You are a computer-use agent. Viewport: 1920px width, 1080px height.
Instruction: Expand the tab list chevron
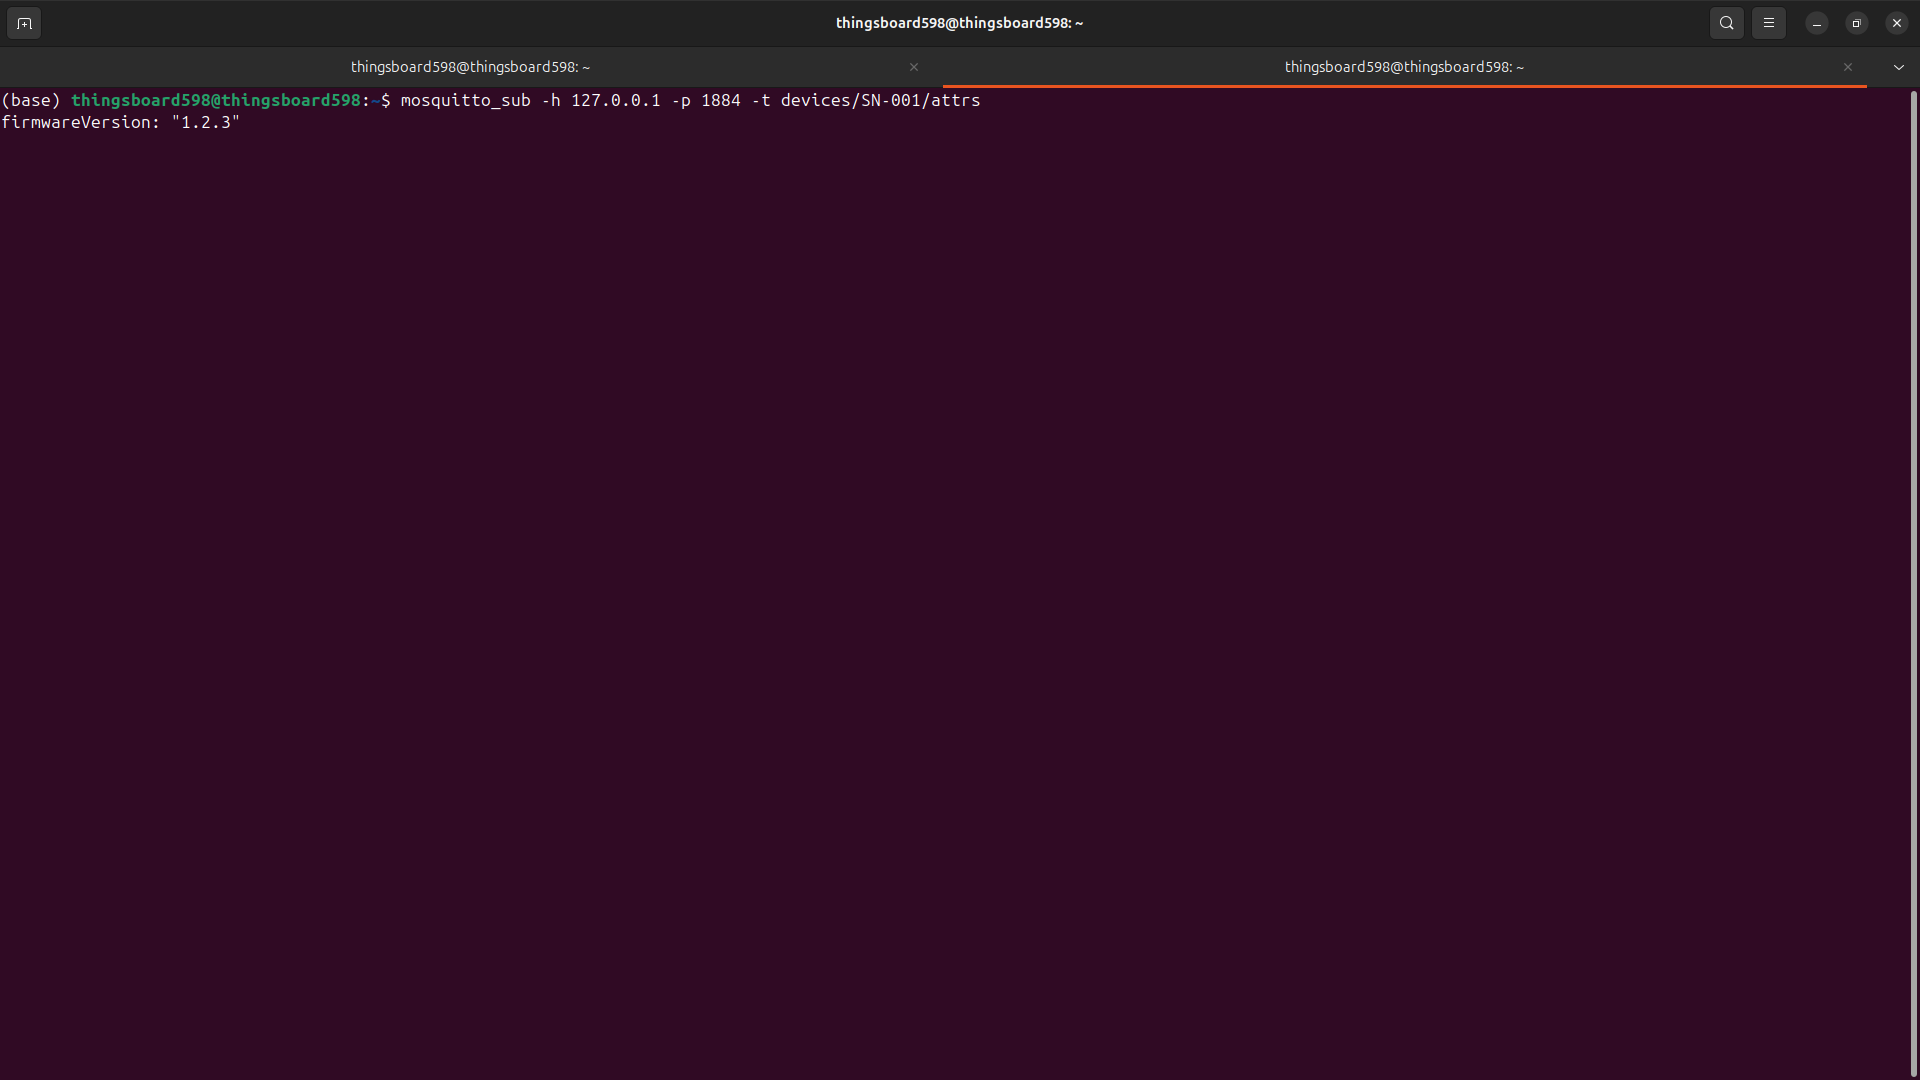[1898, 67]
